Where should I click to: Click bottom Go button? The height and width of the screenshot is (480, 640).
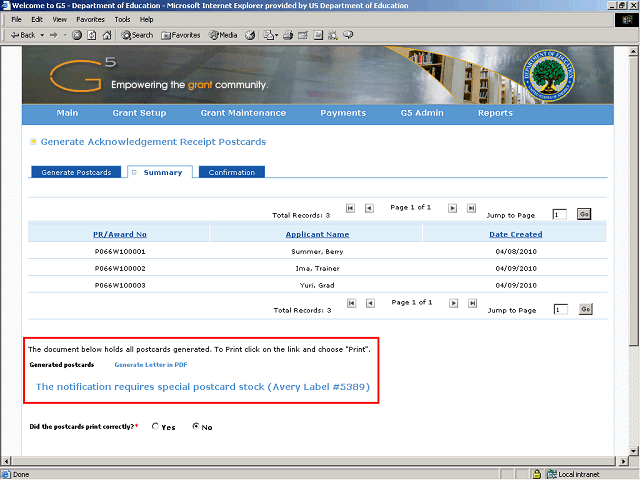pos(586,309)
